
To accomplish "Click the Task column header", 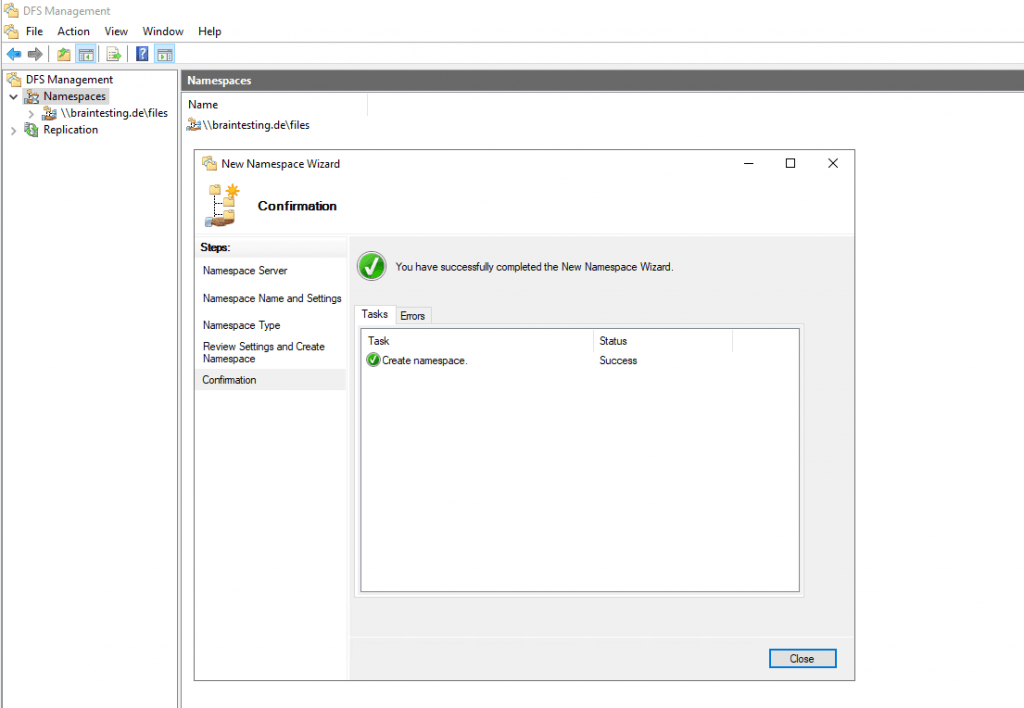I will click(x=477, y=341).
